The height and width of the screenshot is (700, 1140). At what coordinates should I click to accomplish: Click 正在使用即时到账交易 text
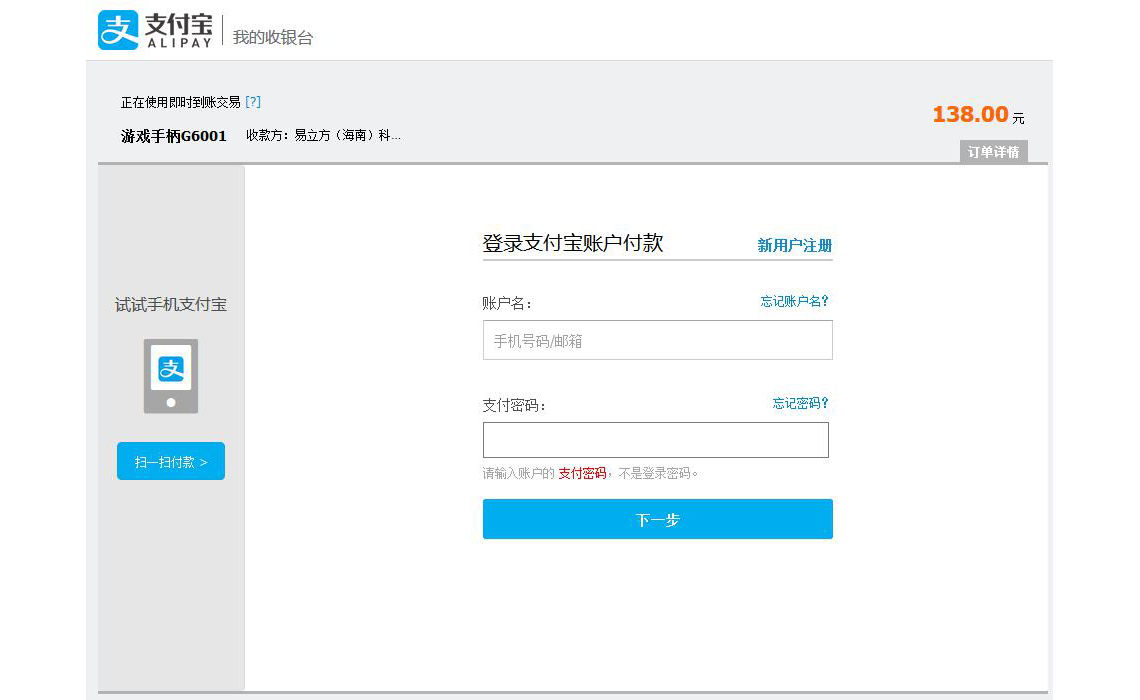[180, 102]
